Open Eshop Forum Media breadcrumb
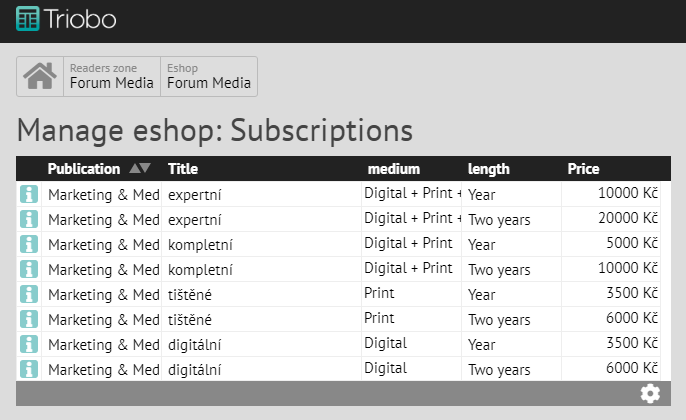 click(x=208, y=76)
